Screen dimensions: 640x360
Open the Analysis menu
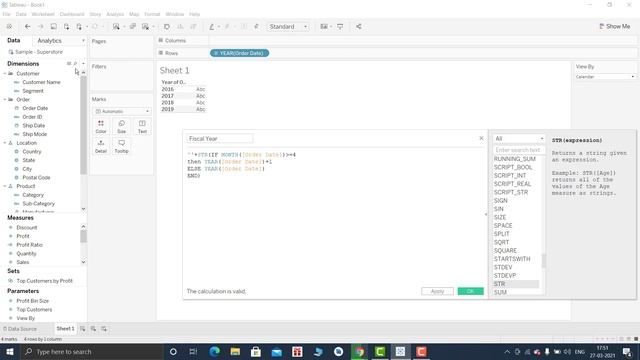coord(115,14)
